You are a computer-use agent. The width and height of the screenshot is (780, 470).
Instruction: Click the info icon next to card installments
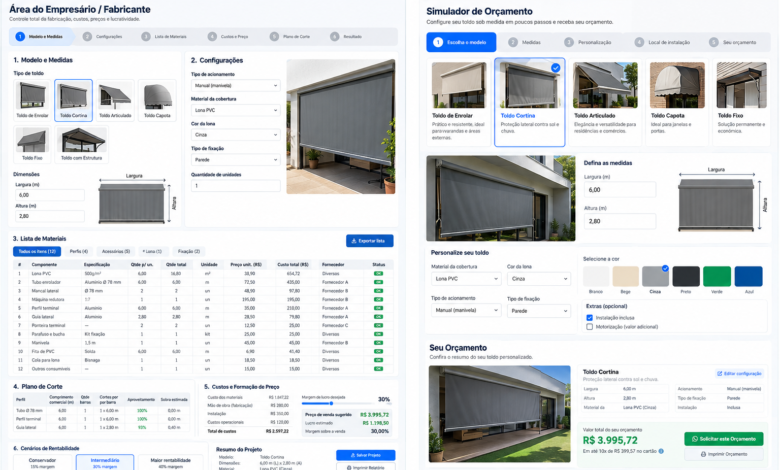click(661, 451)
